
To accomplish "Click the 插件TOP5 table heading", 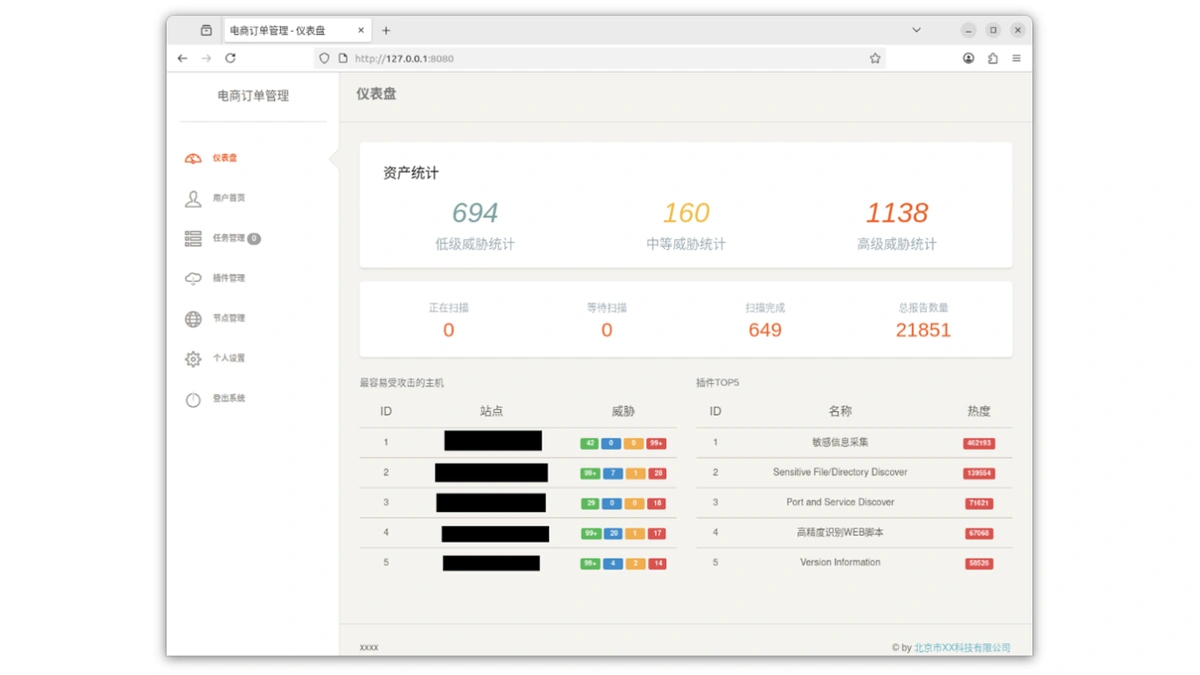I will click(x=718, y=383).
